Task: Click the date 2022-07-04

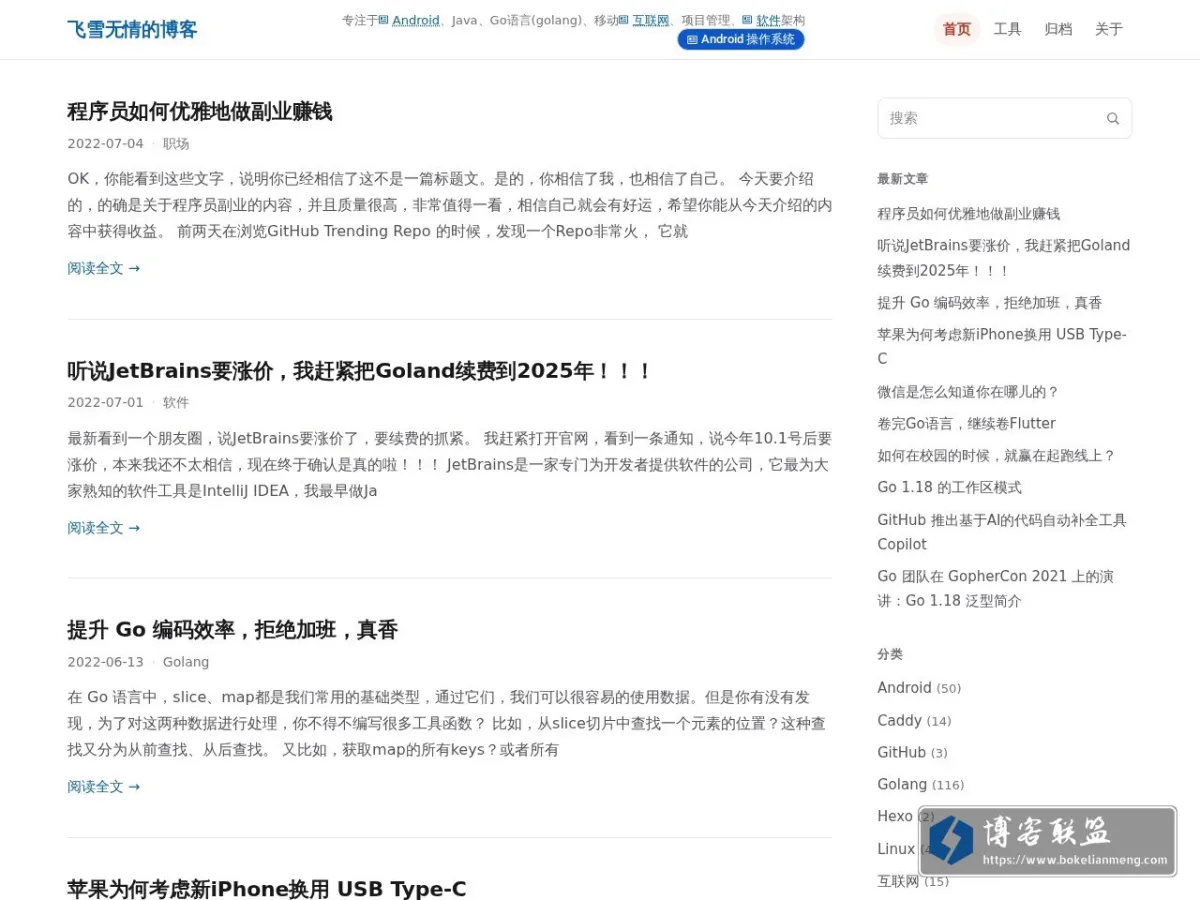Action: [x=106, y=144]
